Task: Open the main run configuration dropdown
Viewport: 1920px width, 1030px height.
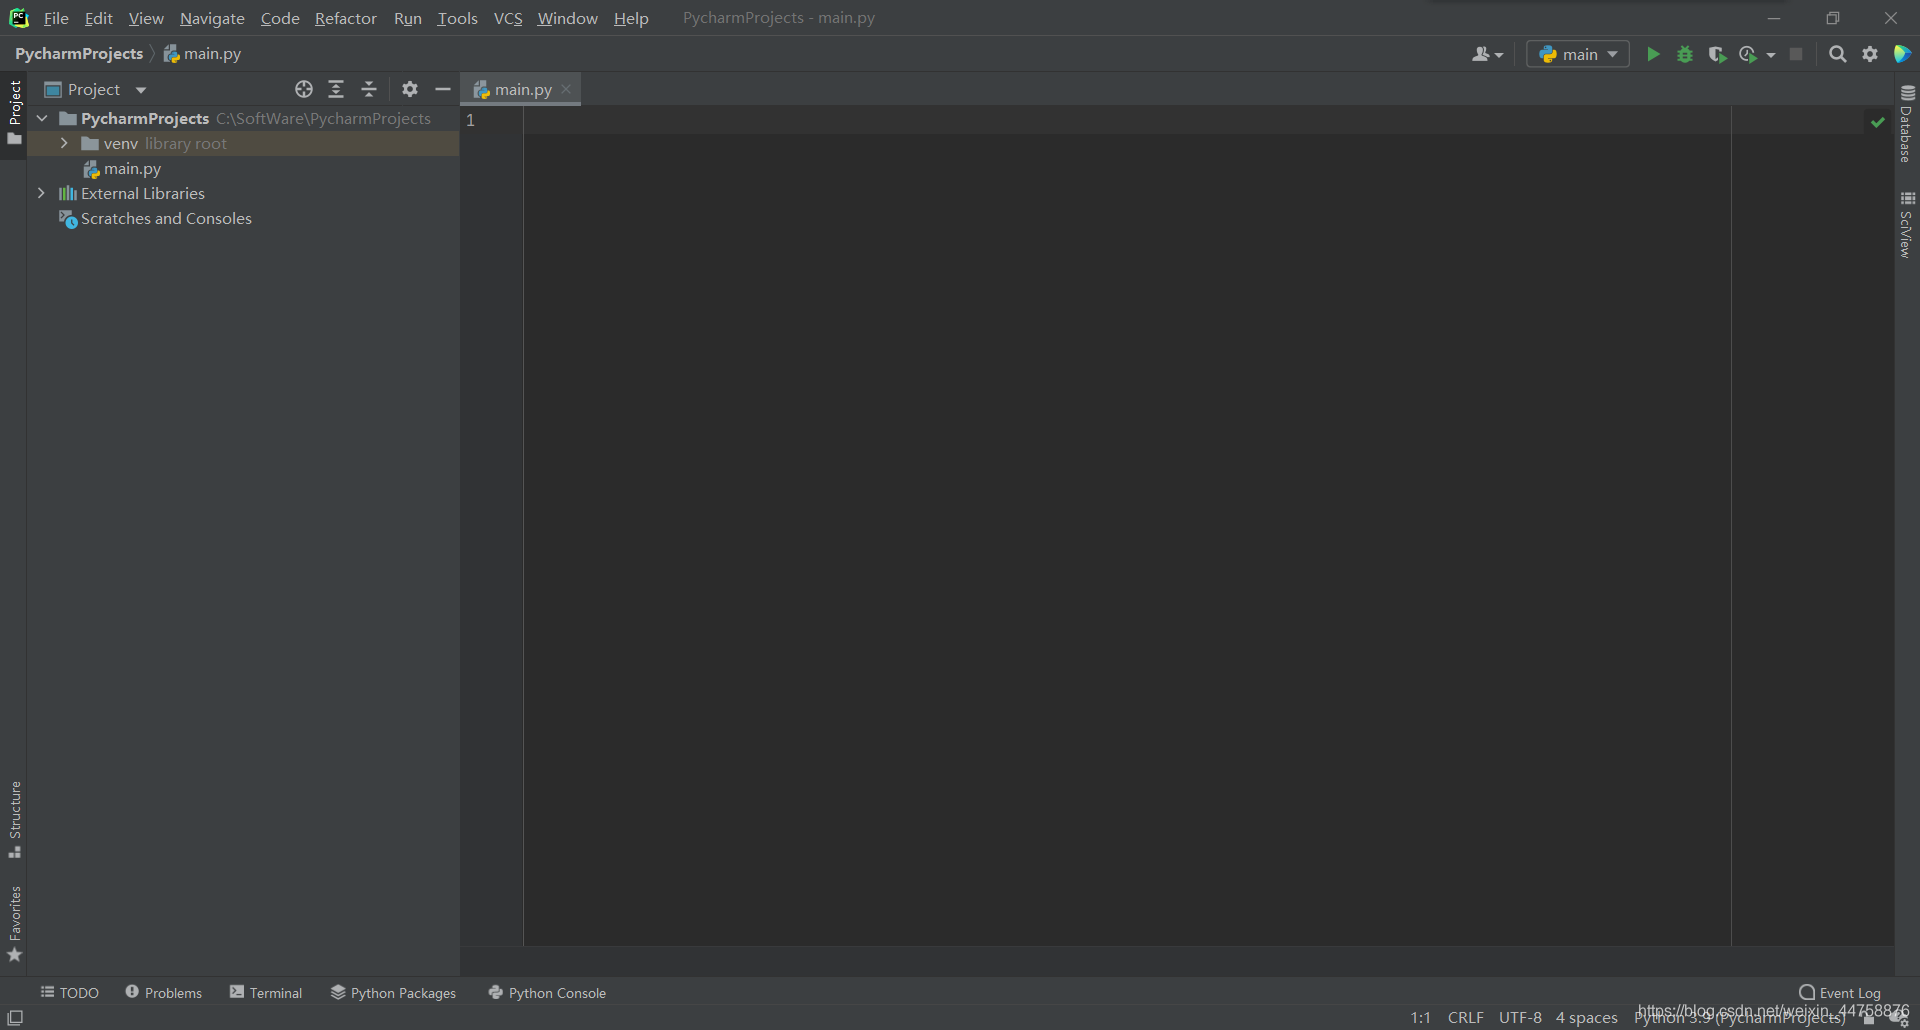Action: click(x=1577, y=54)
